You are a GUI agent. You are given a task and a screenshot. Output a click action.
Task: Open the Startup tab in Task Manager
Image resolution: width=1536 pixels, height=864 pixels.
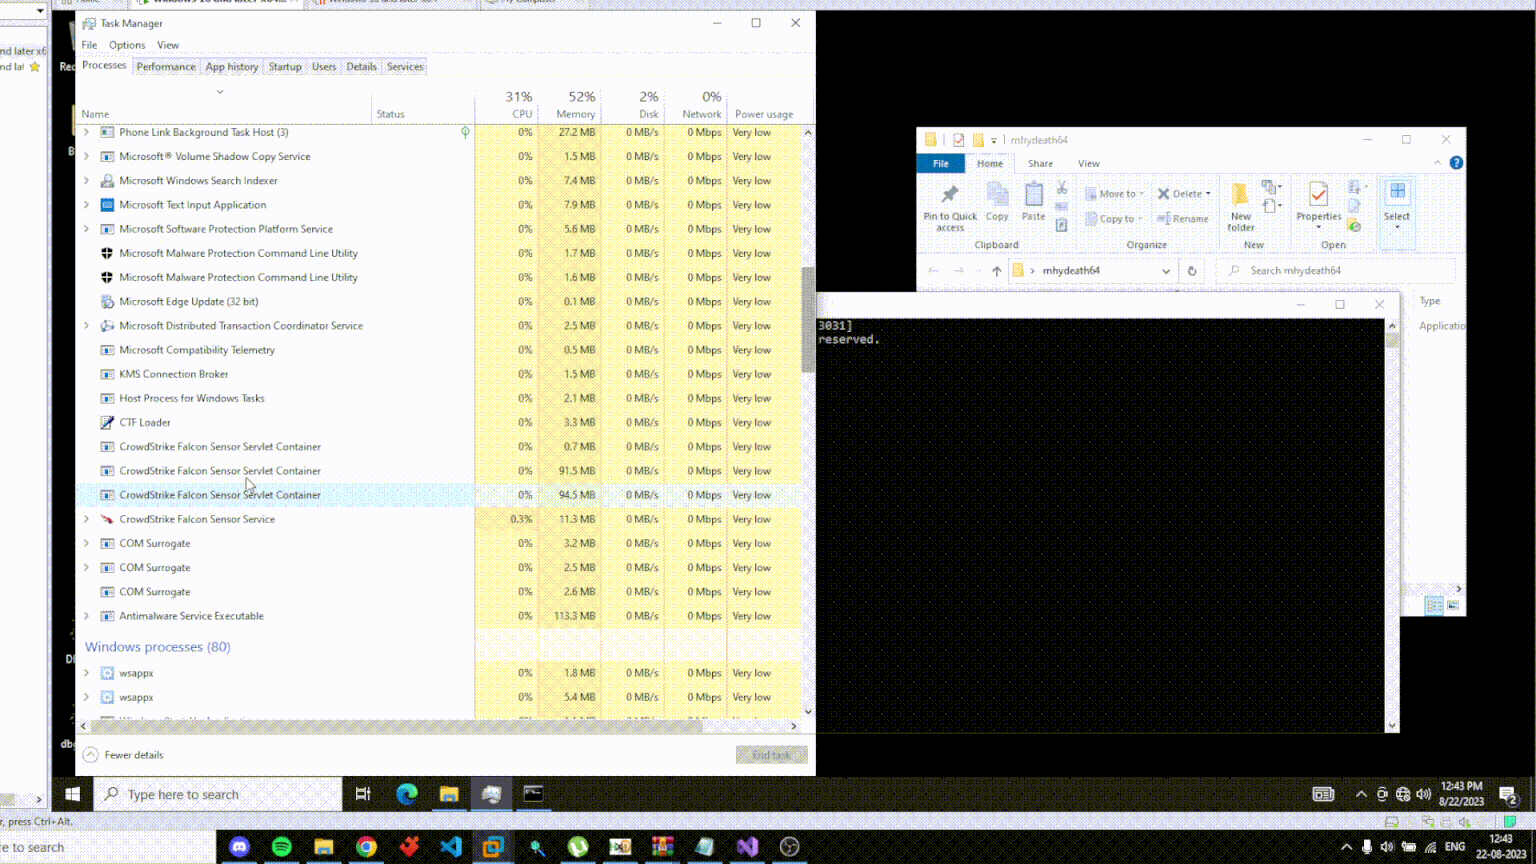[285, 67]
